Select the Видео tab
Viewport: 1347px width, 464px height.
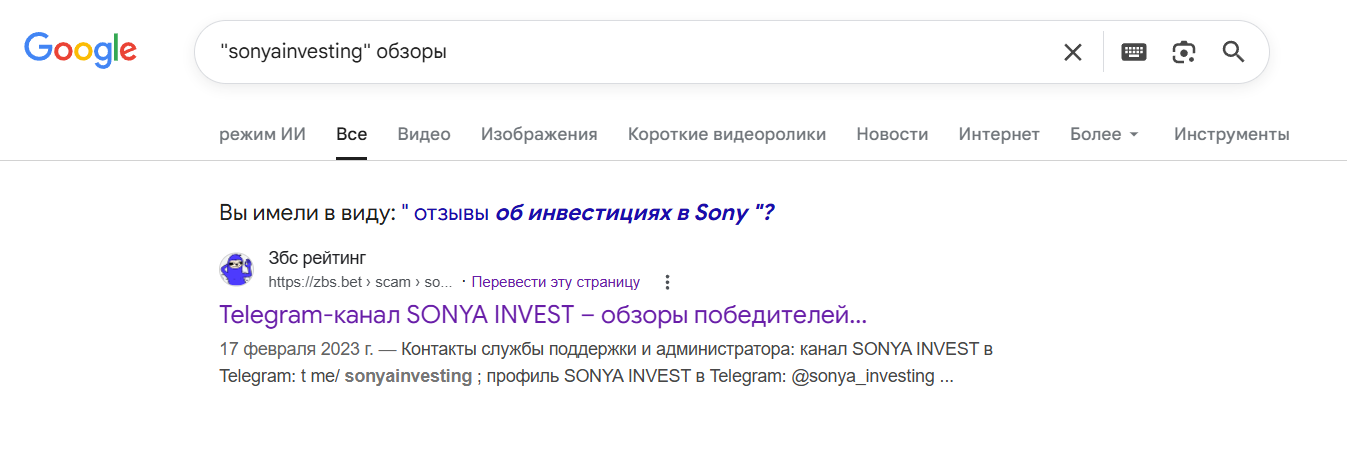click(x=424, y=134)
